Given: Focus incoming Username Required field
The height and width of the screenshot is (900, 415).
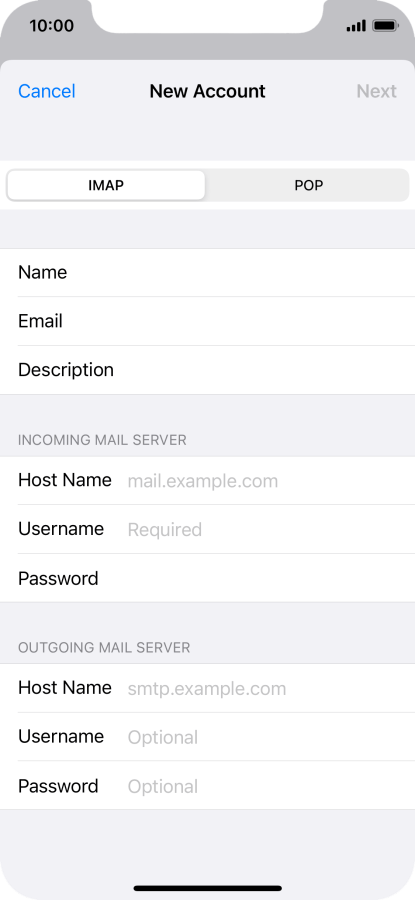Looking at the screenshot, I should [207, 529].
